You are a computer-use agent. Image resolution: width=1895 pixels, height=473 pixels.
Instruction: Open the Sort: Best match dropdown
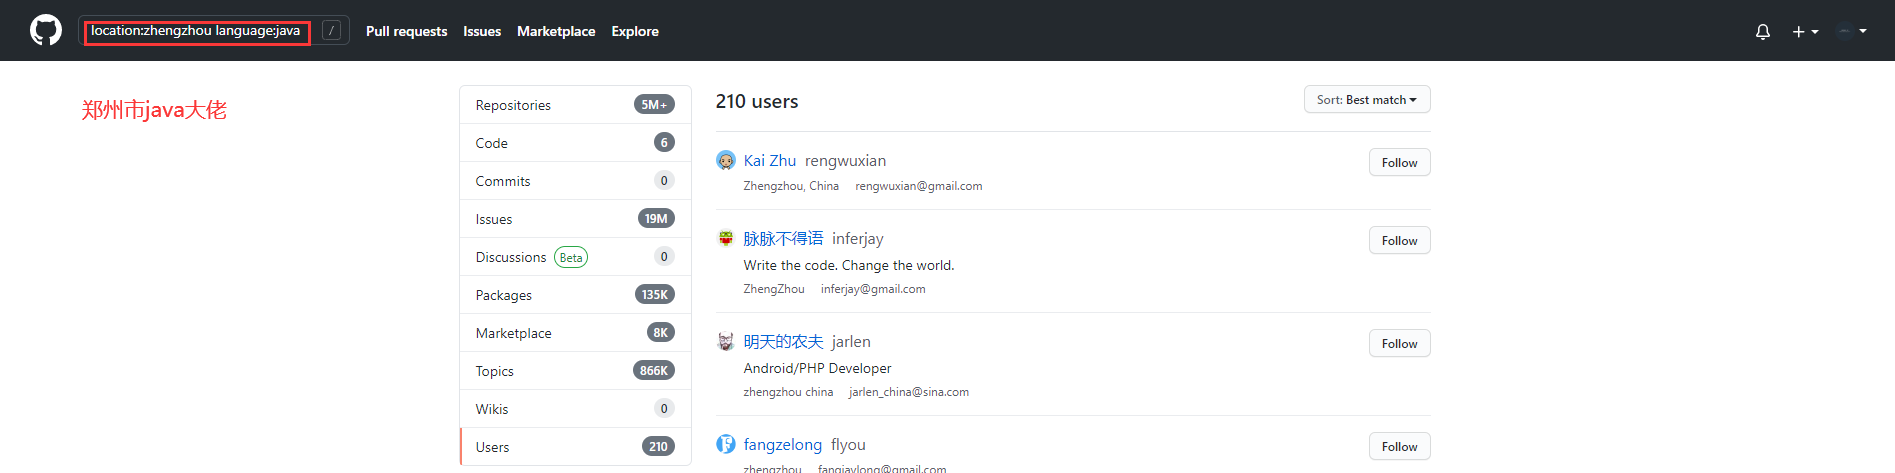click(1367, 100)
